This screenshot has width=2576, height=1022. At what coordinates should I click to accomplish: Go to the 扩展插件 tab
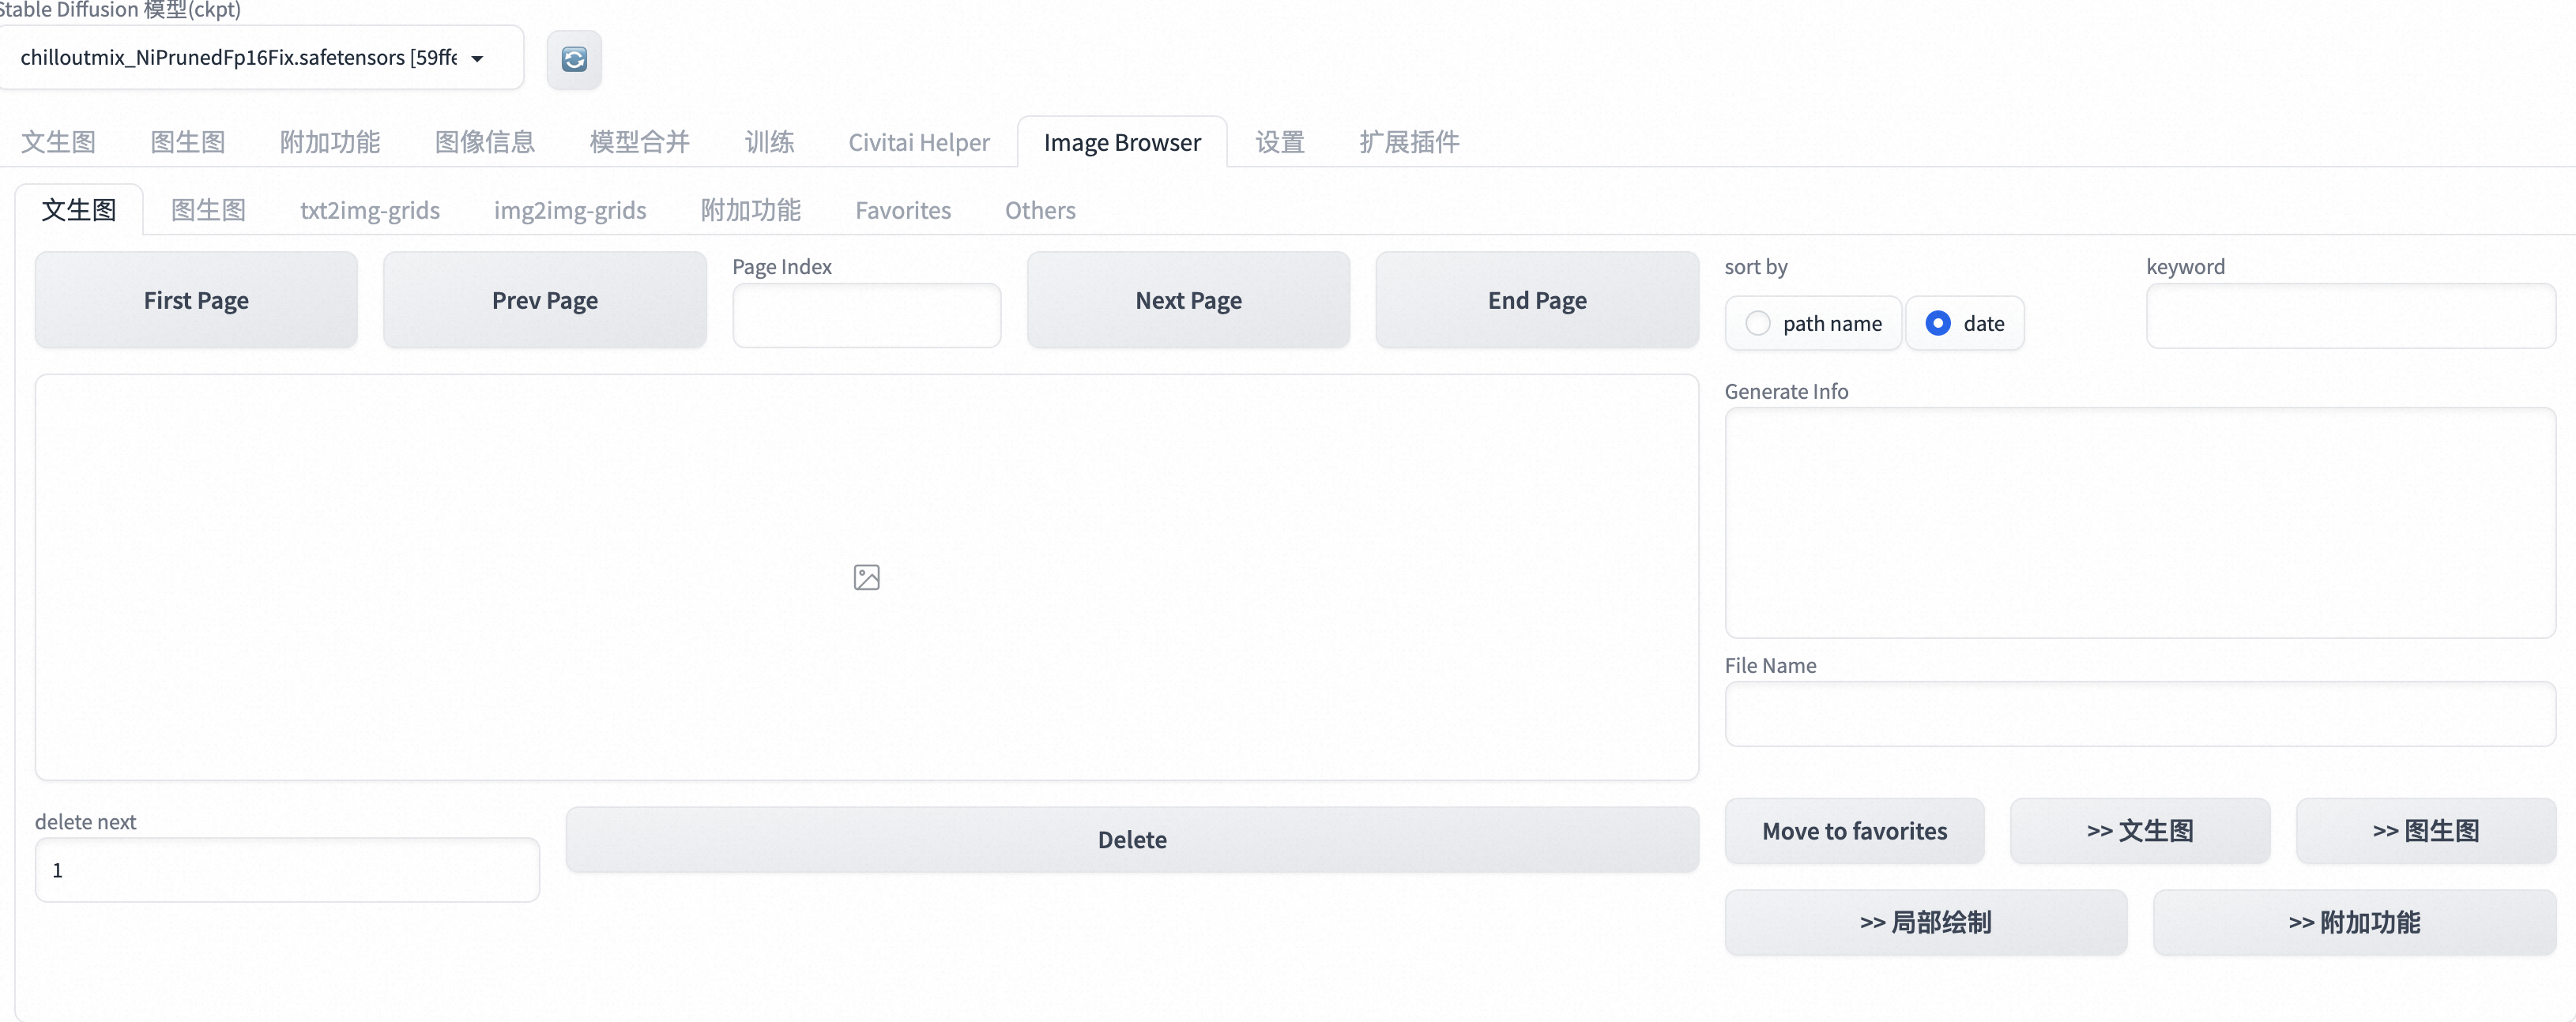tap(1408, 142)
